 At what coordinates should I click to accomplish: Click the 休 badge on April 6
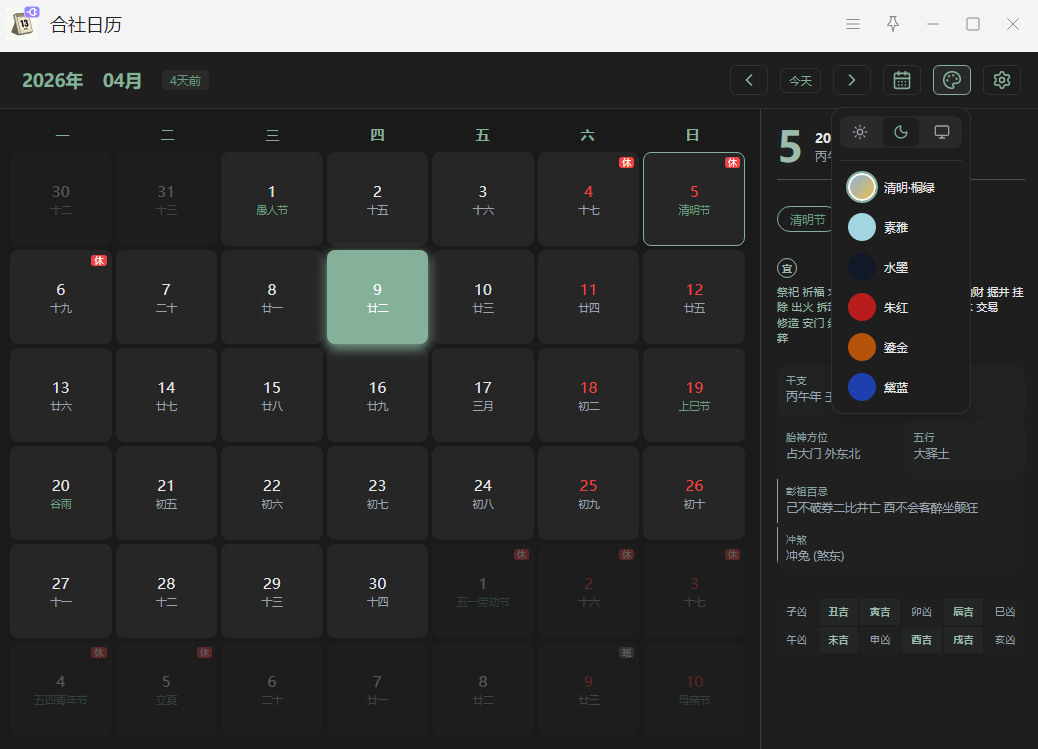(x=99, y=260)
